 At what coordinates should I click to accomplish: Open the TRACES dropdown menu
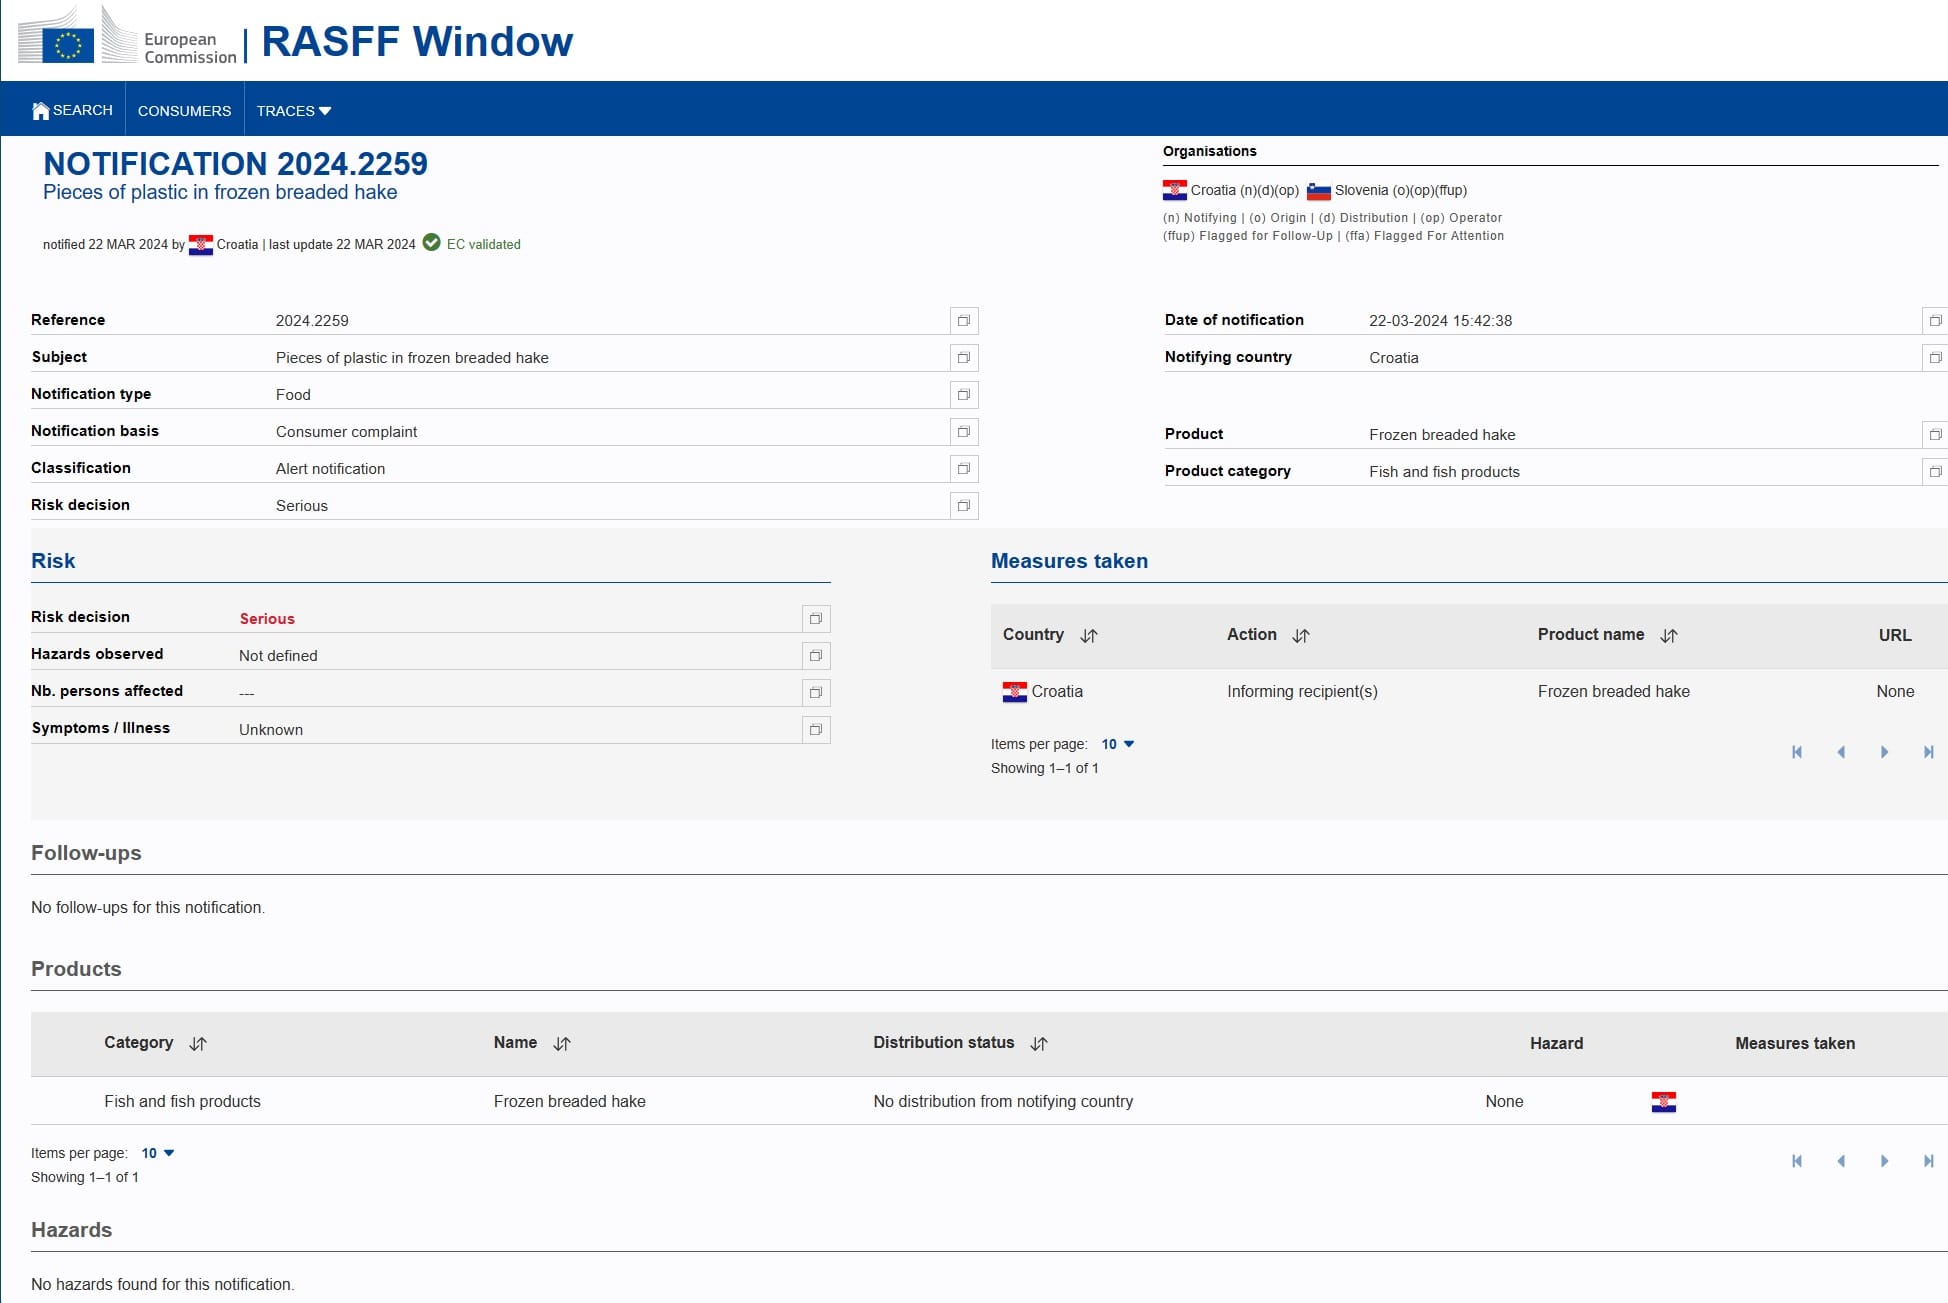pyautogui.click(x=293, y=111)
